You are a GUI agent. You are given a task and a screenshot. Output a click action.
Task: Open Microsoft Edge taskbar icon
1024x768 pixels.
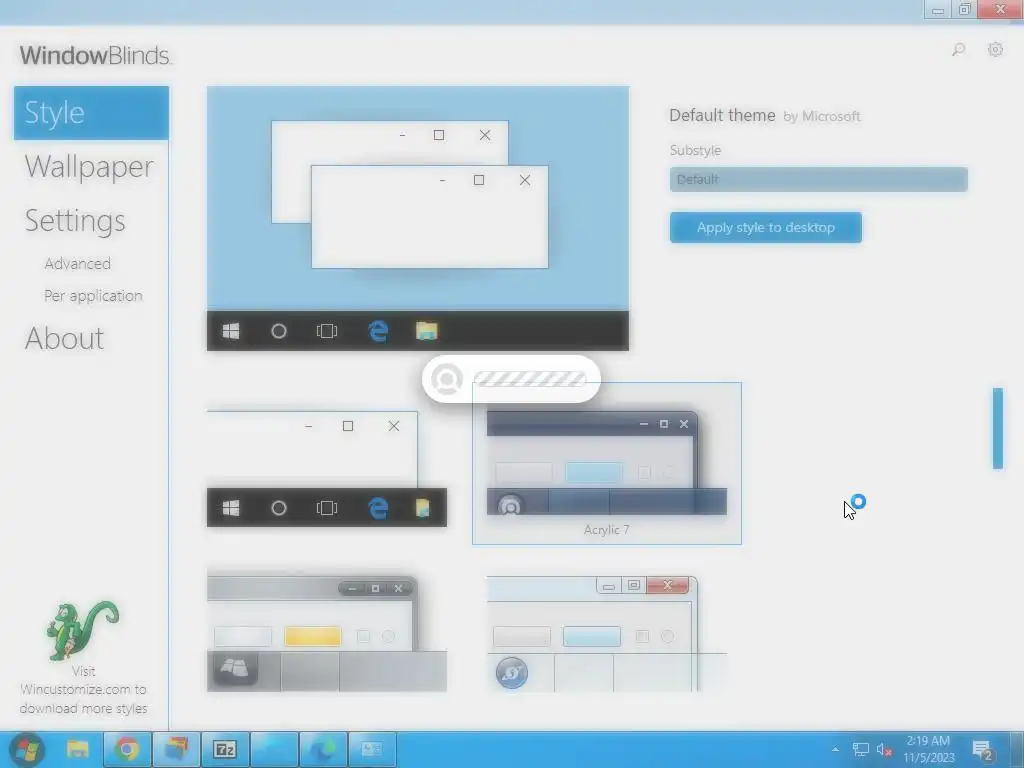(323, 749)
